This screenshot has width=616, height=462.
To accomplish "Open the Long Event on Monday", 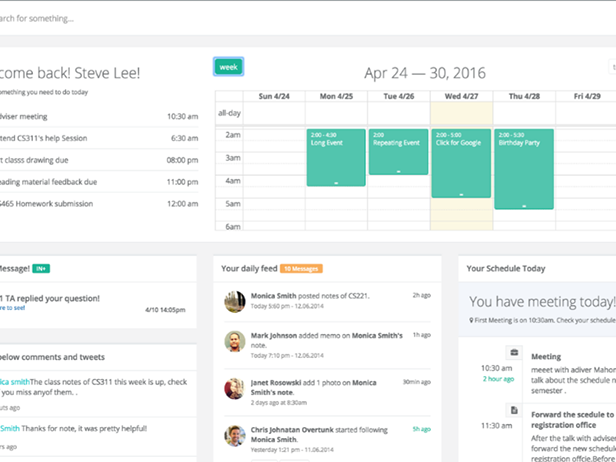I will pos(336,158).
